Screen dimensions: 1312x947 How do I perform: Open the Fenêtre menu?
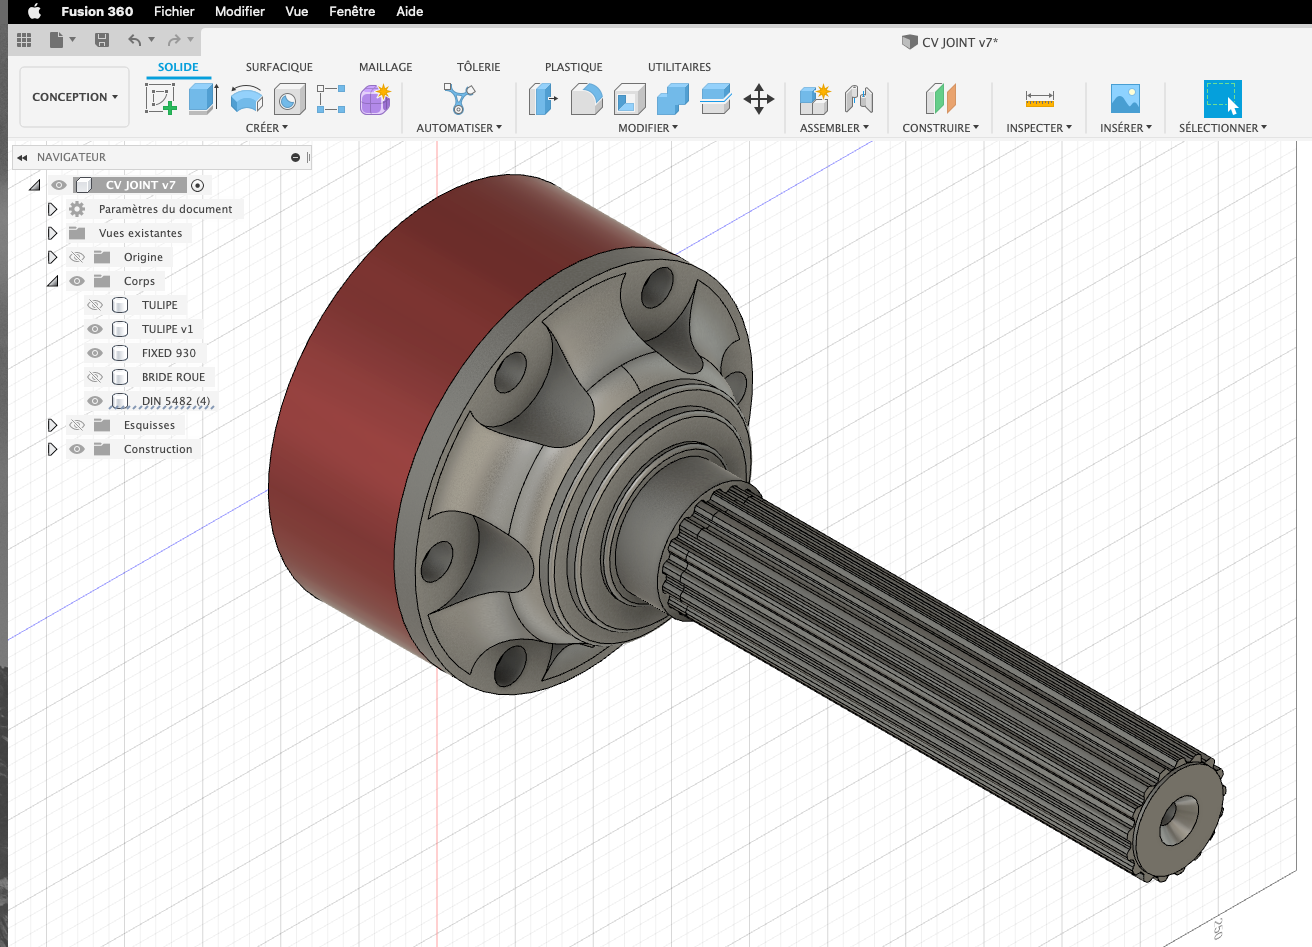coord(352,11)
